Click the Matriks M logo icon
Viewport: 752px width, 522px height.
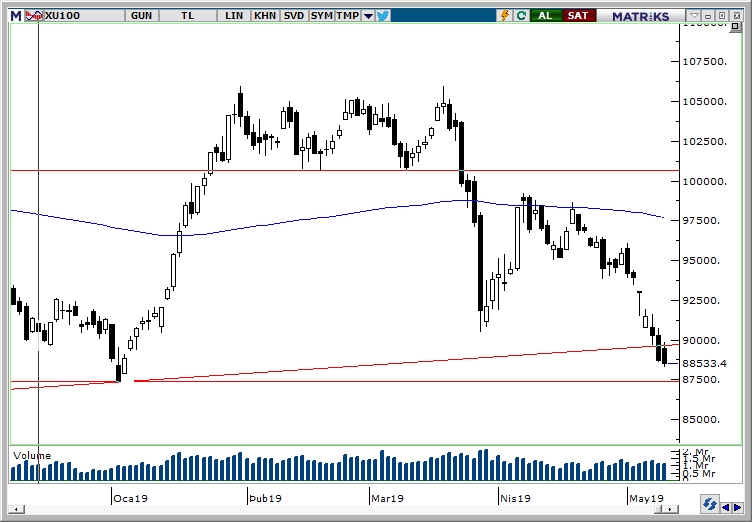tap(16, 16)
